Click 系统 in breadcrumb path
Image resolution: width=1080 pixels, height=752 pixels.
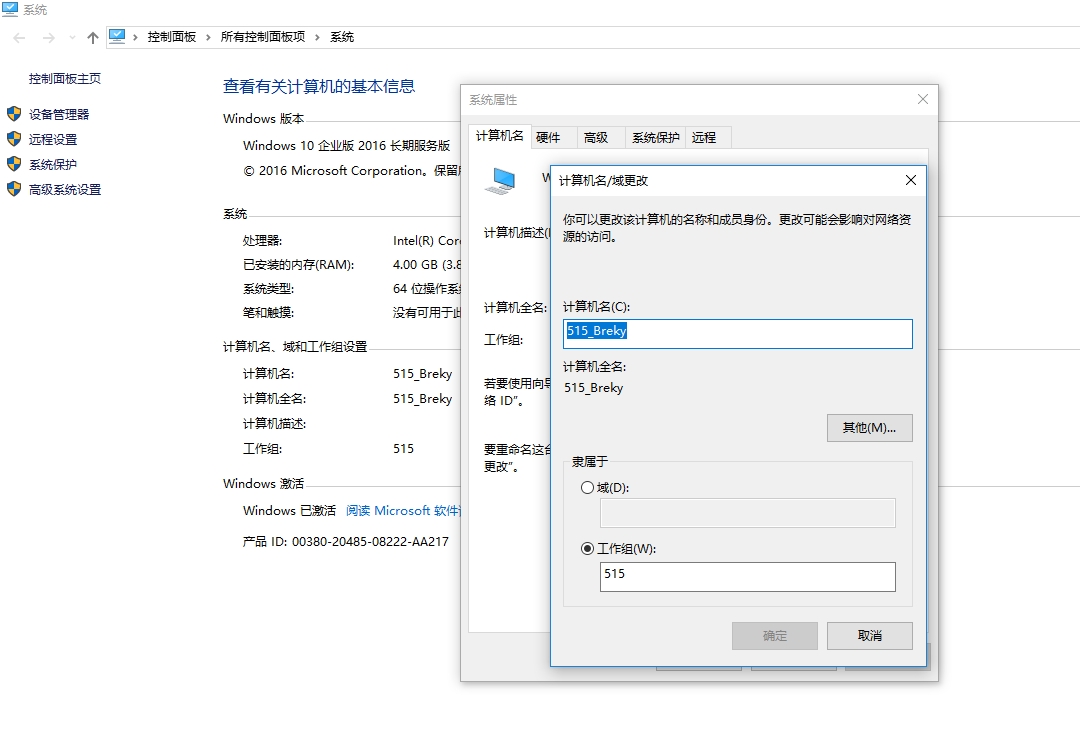pos(342,37)
